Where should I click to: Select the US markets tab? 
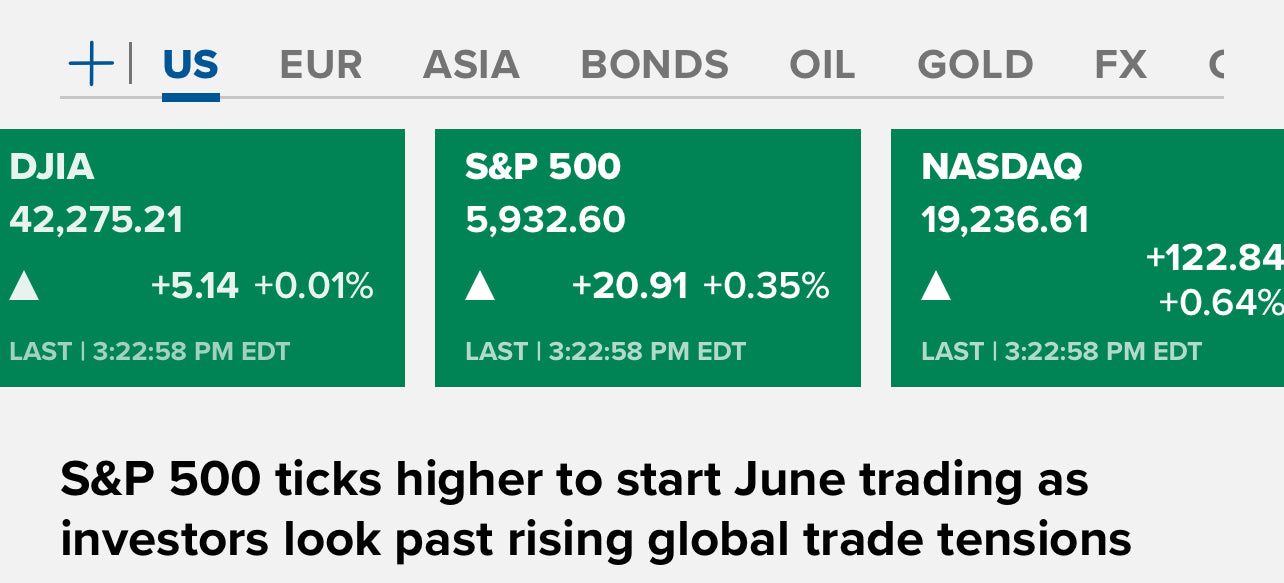(x=190, y=66)
